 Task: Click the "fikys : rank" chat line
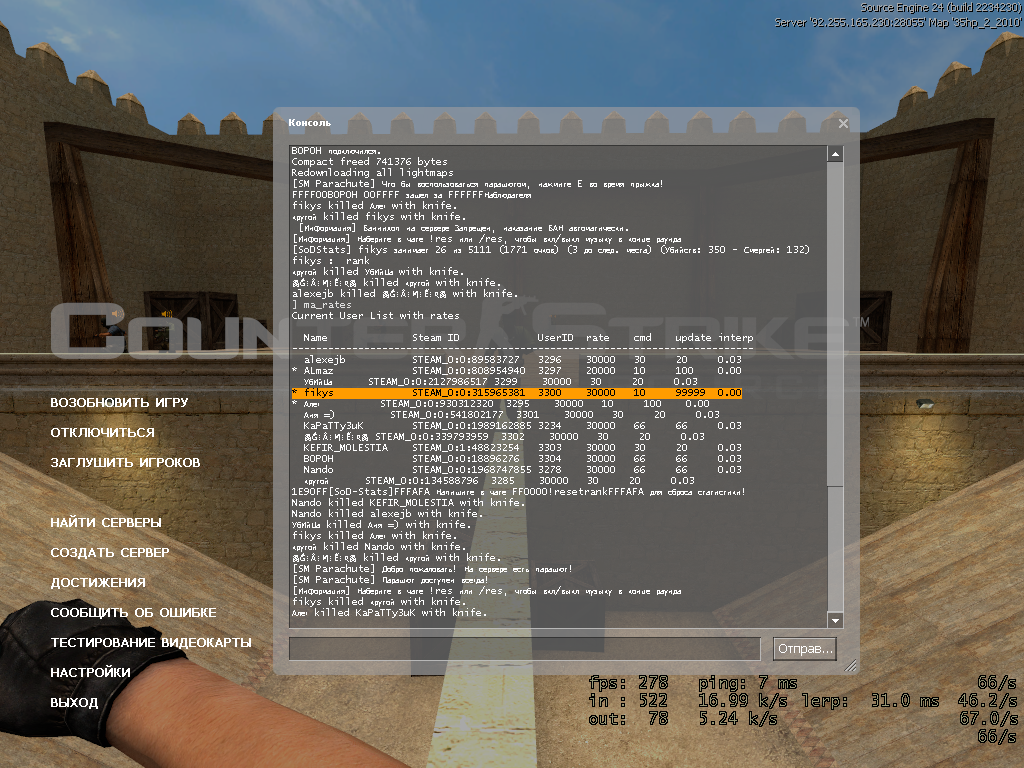click(x=330, y=261)
